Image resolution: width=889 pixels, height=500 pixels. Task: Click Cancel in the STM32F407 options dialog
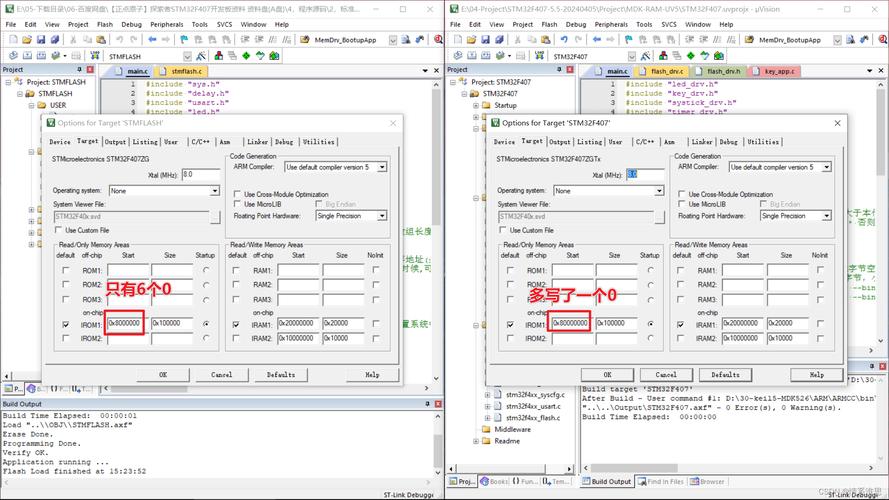click(x=666, y=375)
